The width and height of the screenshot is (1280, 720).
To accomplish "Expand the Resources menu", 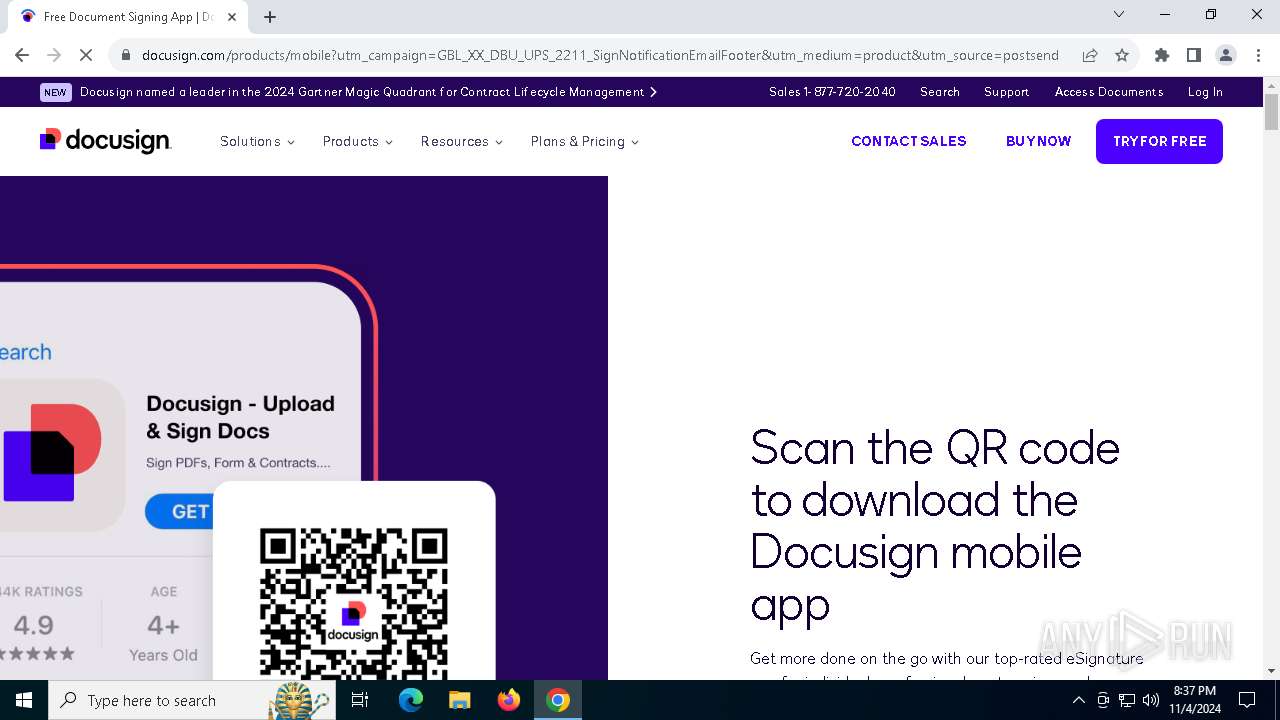I will tap(461, 141).
